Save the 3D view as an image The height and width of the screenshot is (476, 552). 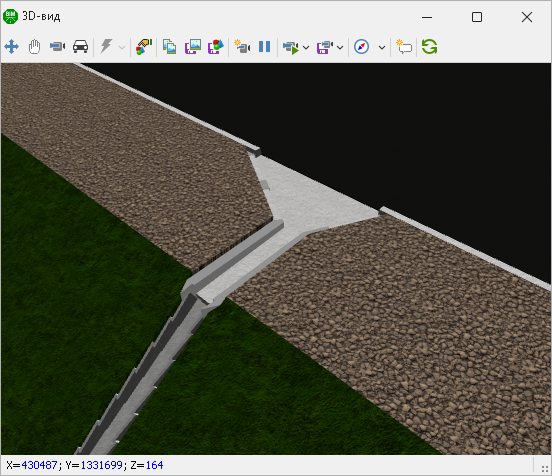point(193,46)
